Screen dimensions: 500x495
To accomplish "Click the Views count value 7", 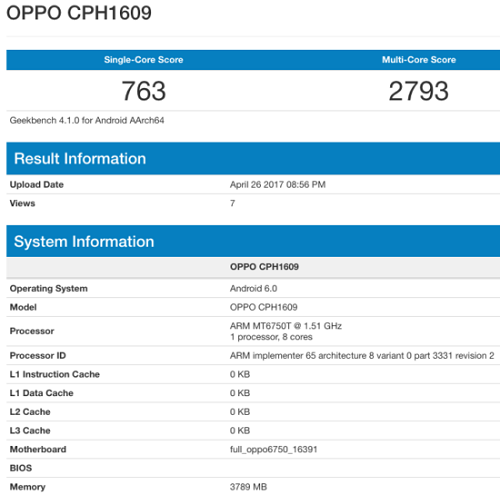I will pyautogui.click(x=232, y=203).
